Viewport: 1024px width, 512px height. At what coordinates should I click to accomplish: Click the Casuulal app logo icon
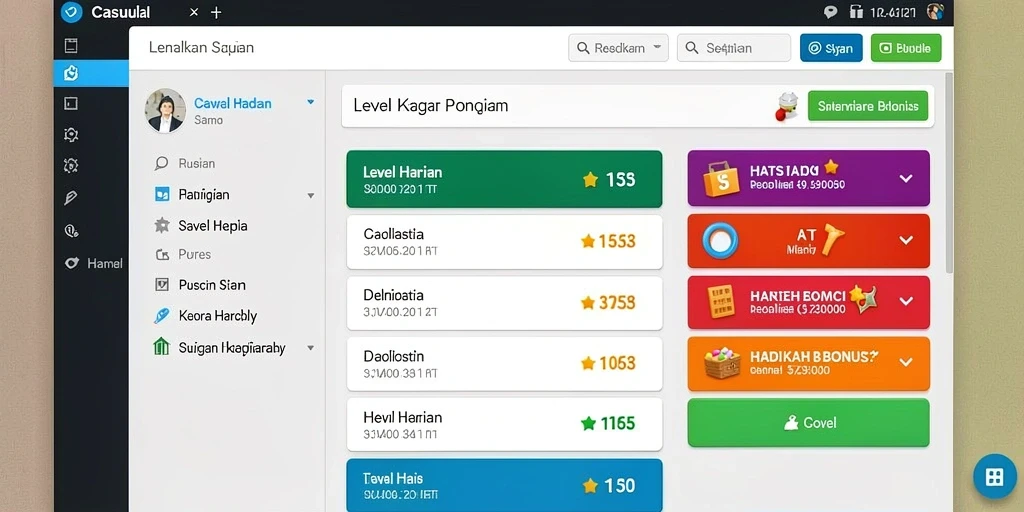(71, 11)
